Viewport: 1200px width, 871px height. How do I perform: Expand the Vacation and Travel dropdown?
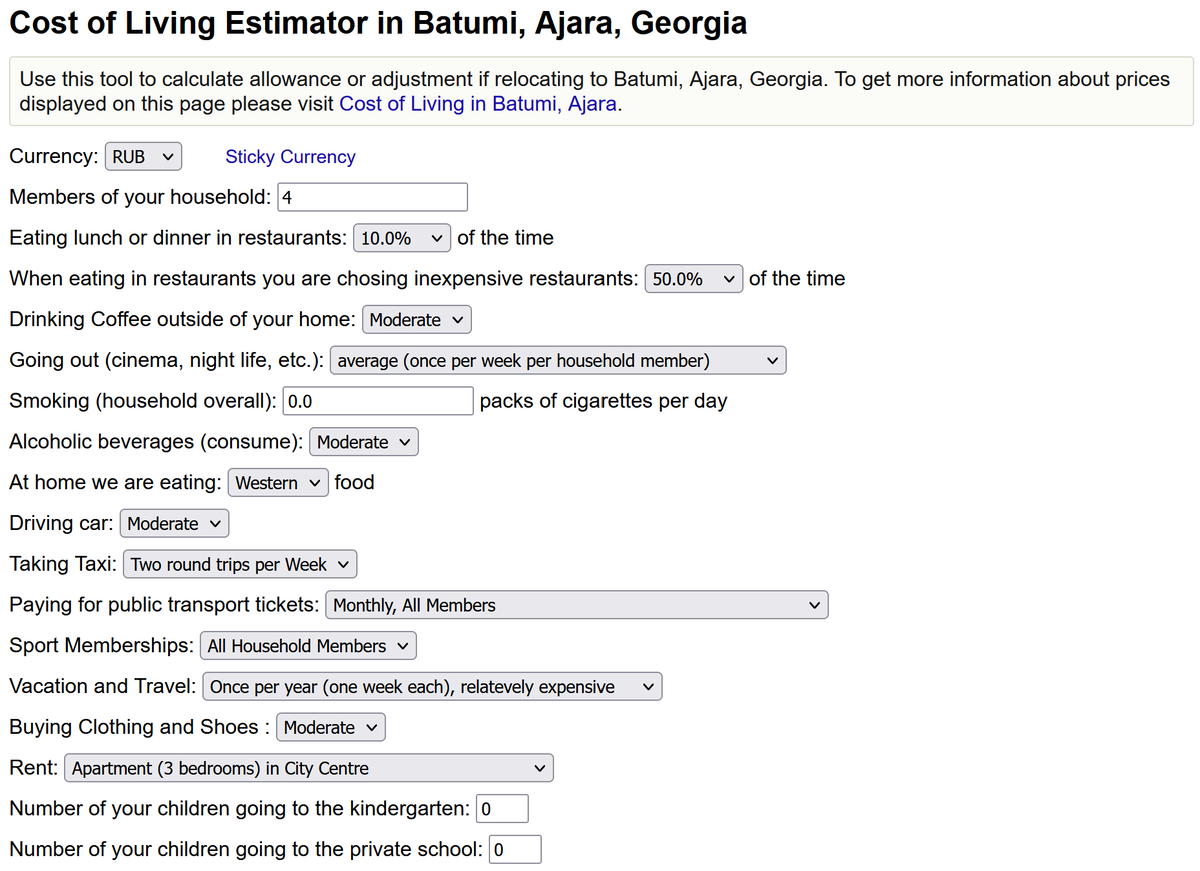432,687
